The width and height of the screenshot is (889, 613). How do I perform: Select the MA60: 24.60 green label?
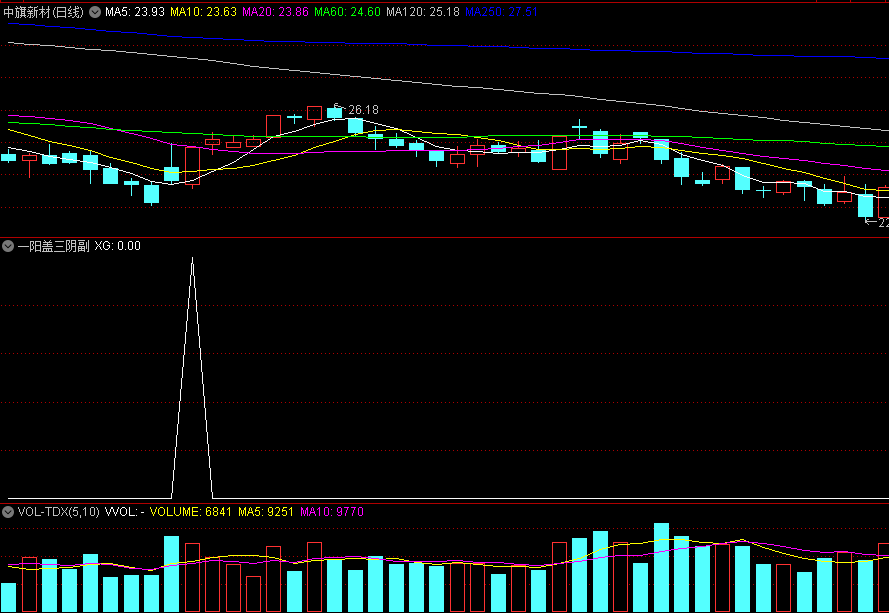(348, 12)
